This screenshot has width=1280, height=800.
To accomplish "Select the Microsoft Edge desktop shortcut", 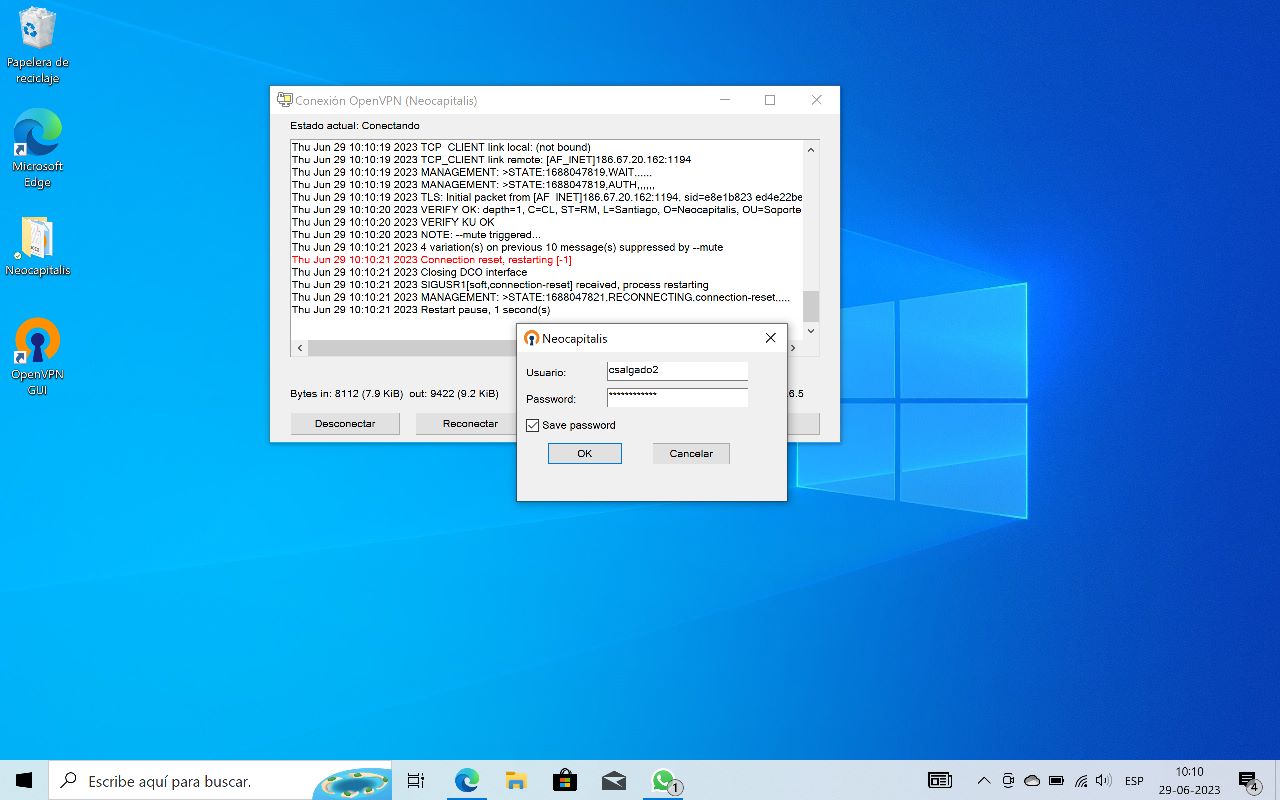I will pyautogui.click(x=37, y=148).
